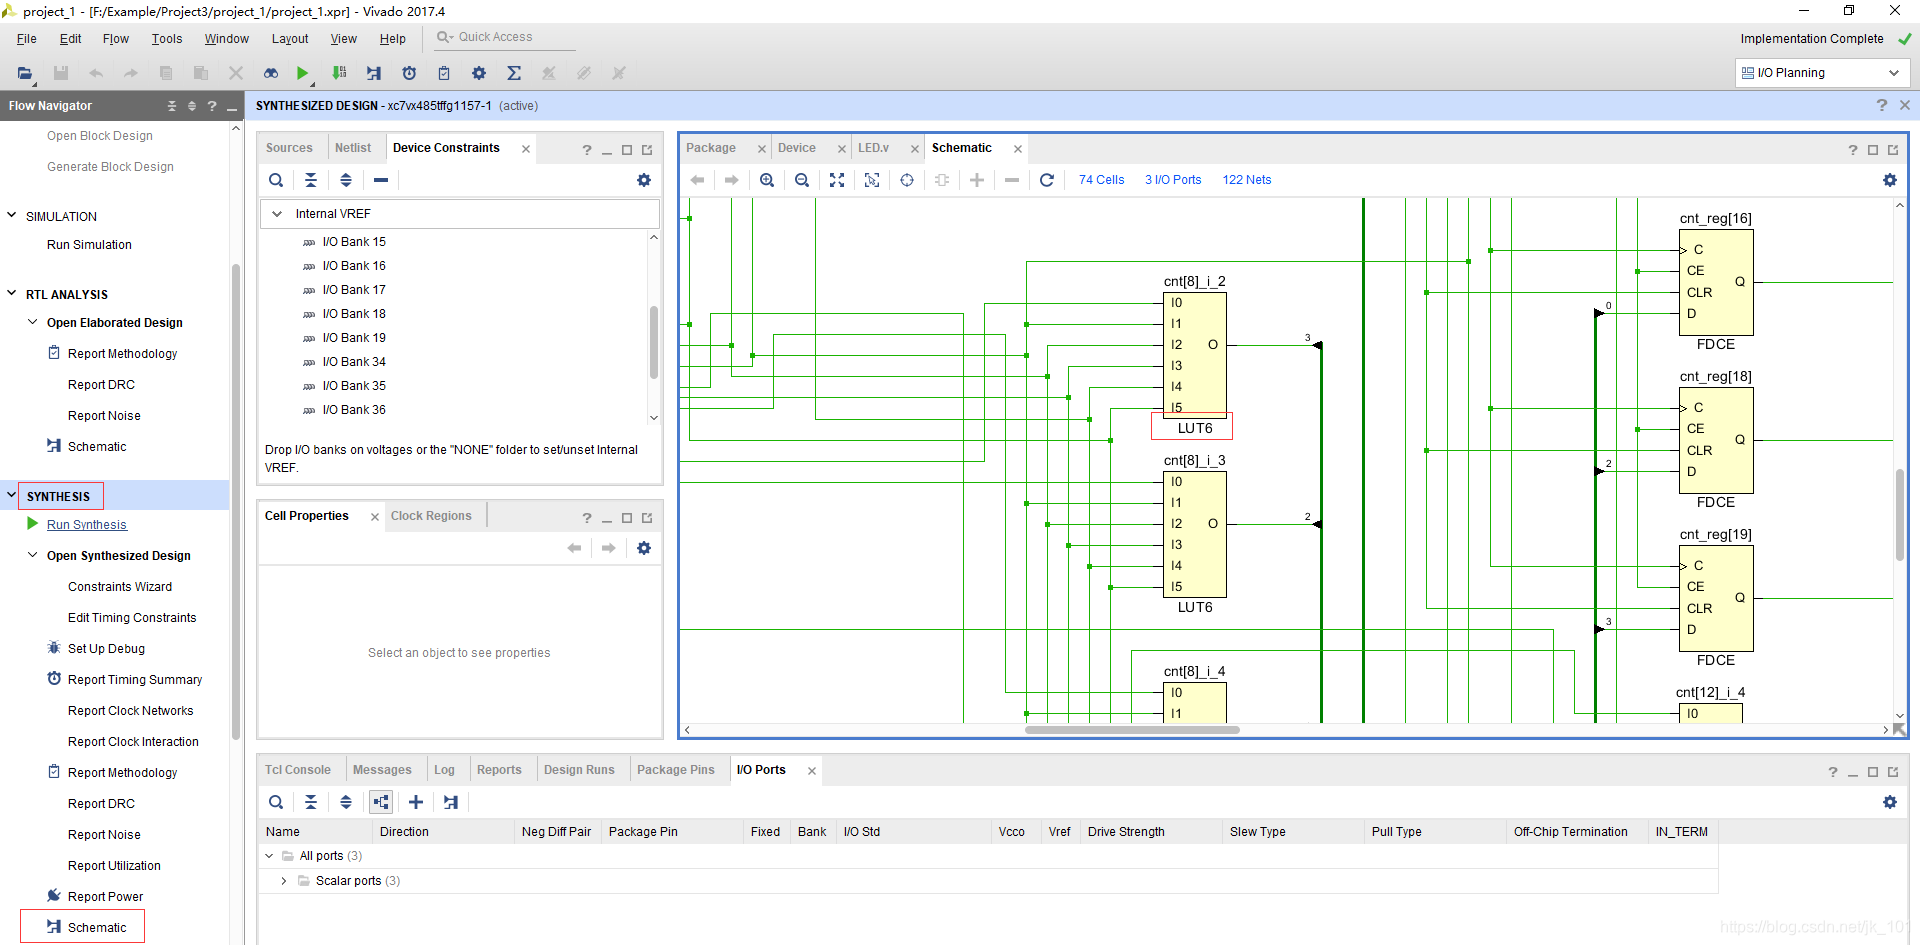
Task: Open Settings with the gear toolbar icon
Action: [x=479, y=73]
